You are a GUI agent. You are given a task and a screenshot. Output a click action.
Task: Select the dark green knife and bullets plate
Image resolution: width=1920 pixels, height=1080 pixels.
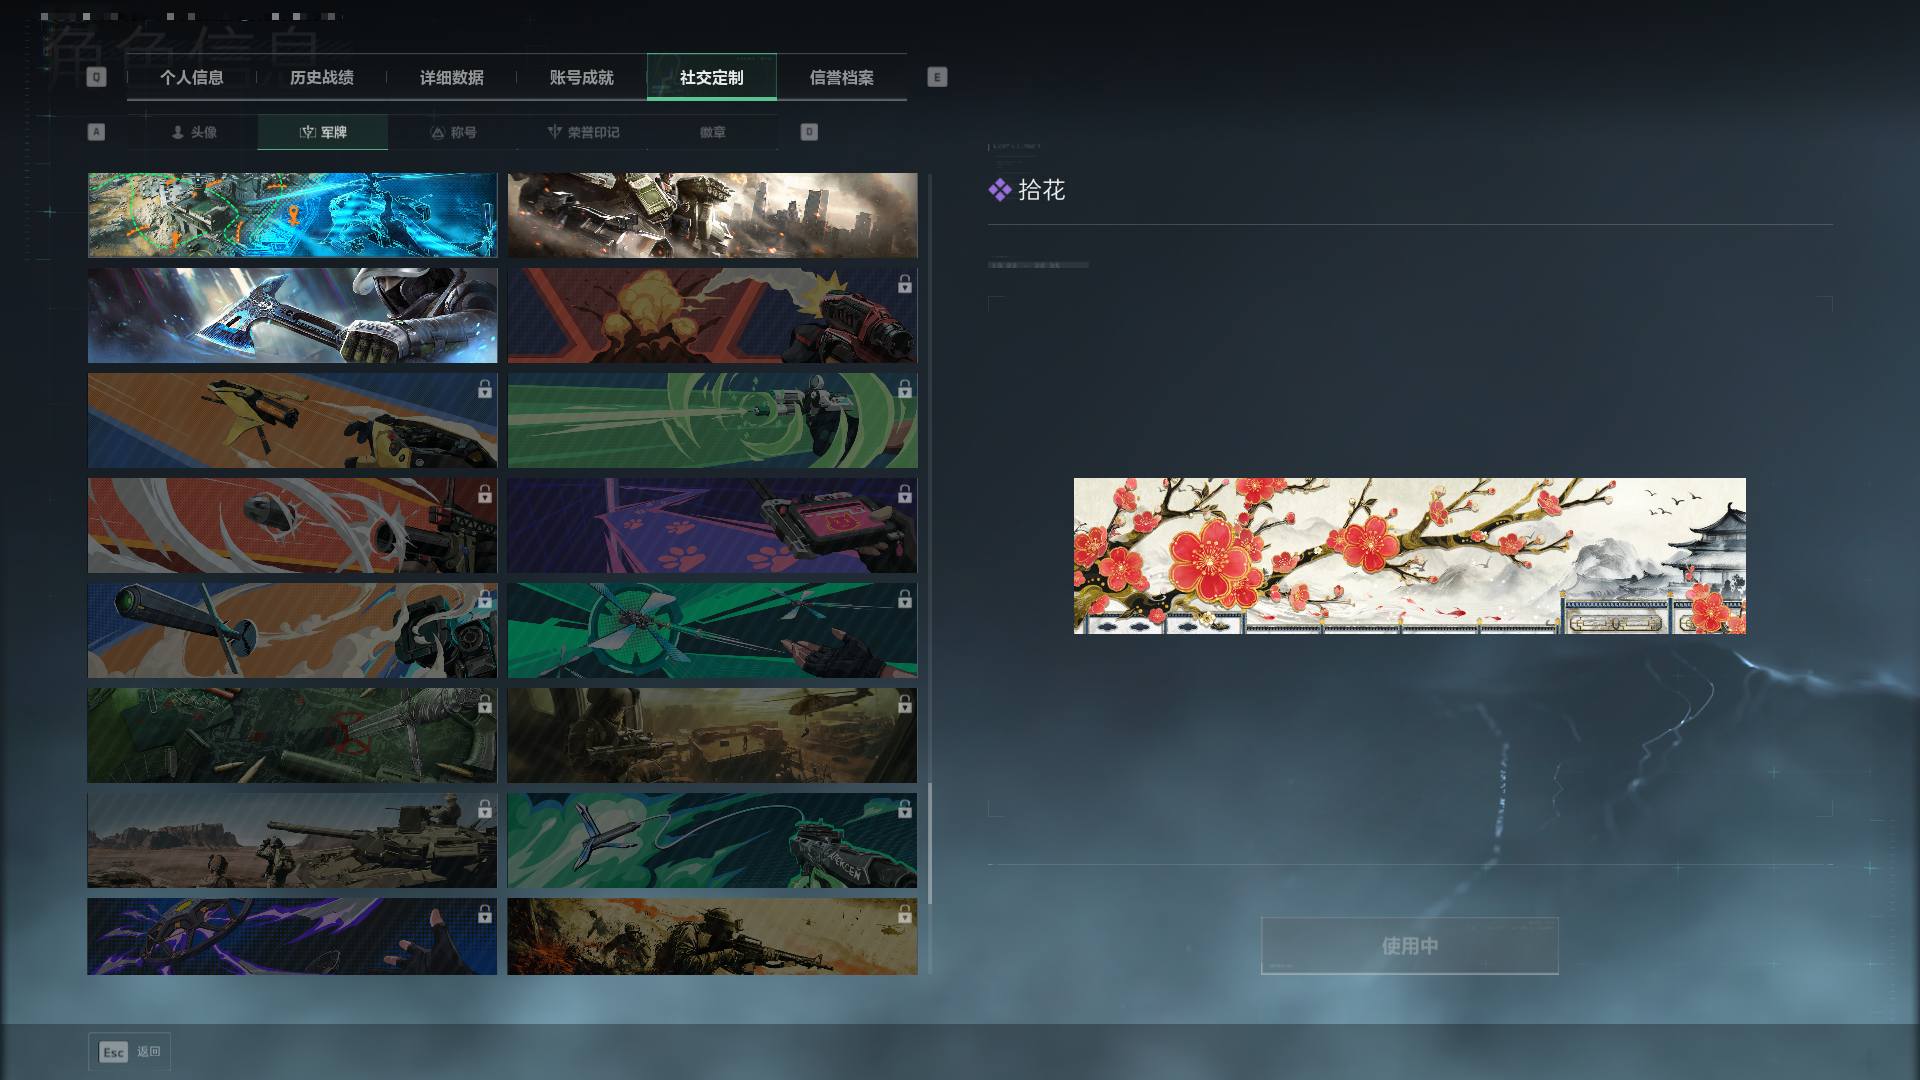(x=292, y=735)
